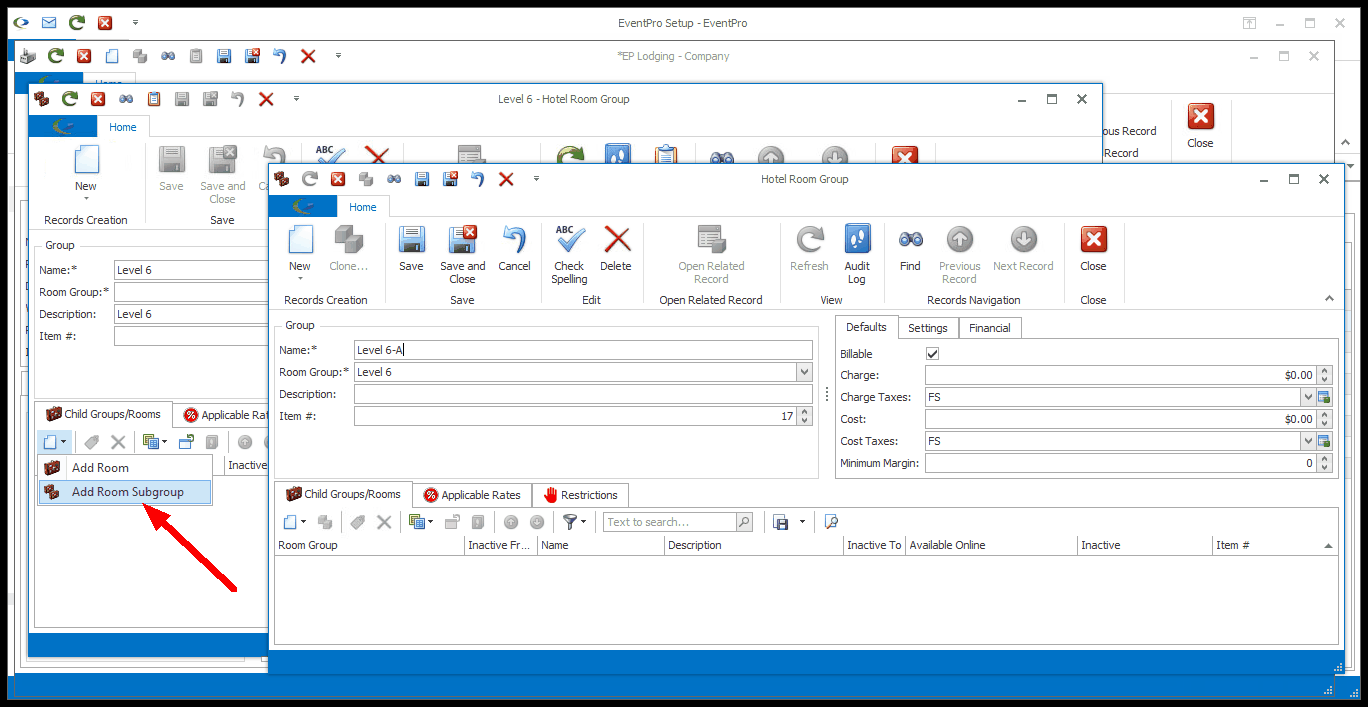1368x707 pixels.
Task: Sort by the Description column header
Action: pos(754,545)
